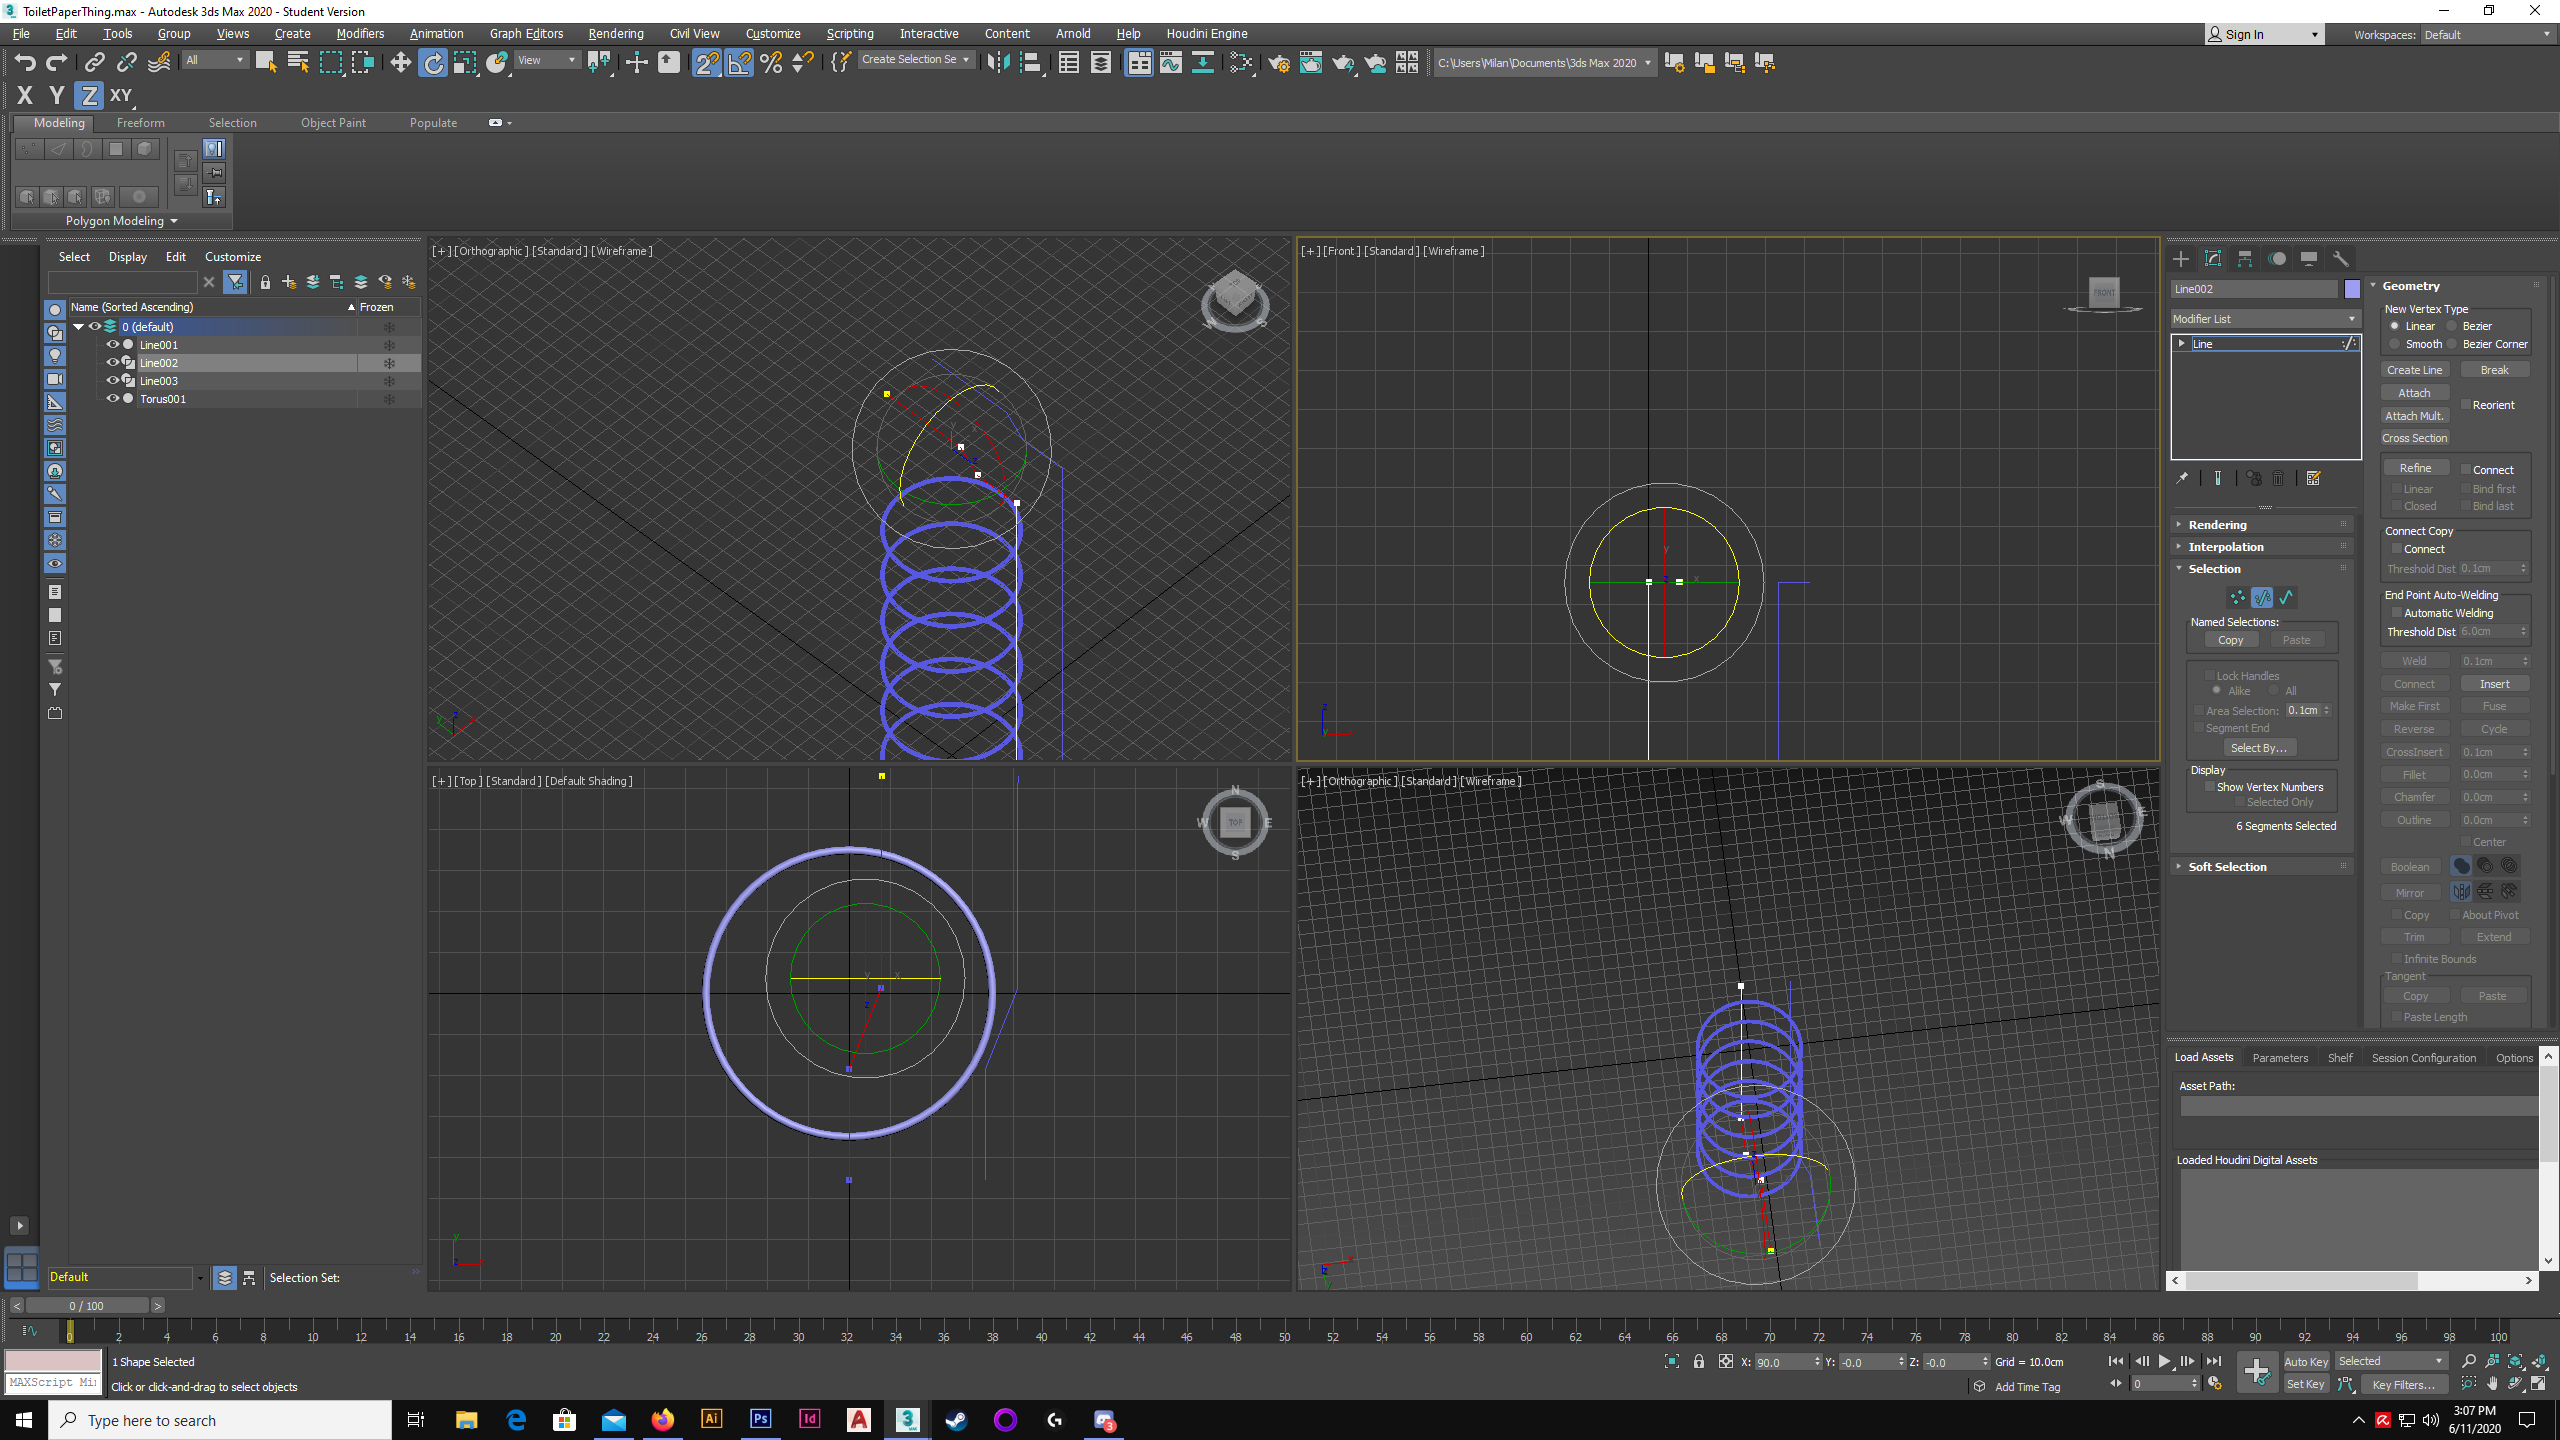The width and height of the screenshot is (2560, 1440).
Task: Open the Create command panel tab
Action: [x=2181, y=258]
